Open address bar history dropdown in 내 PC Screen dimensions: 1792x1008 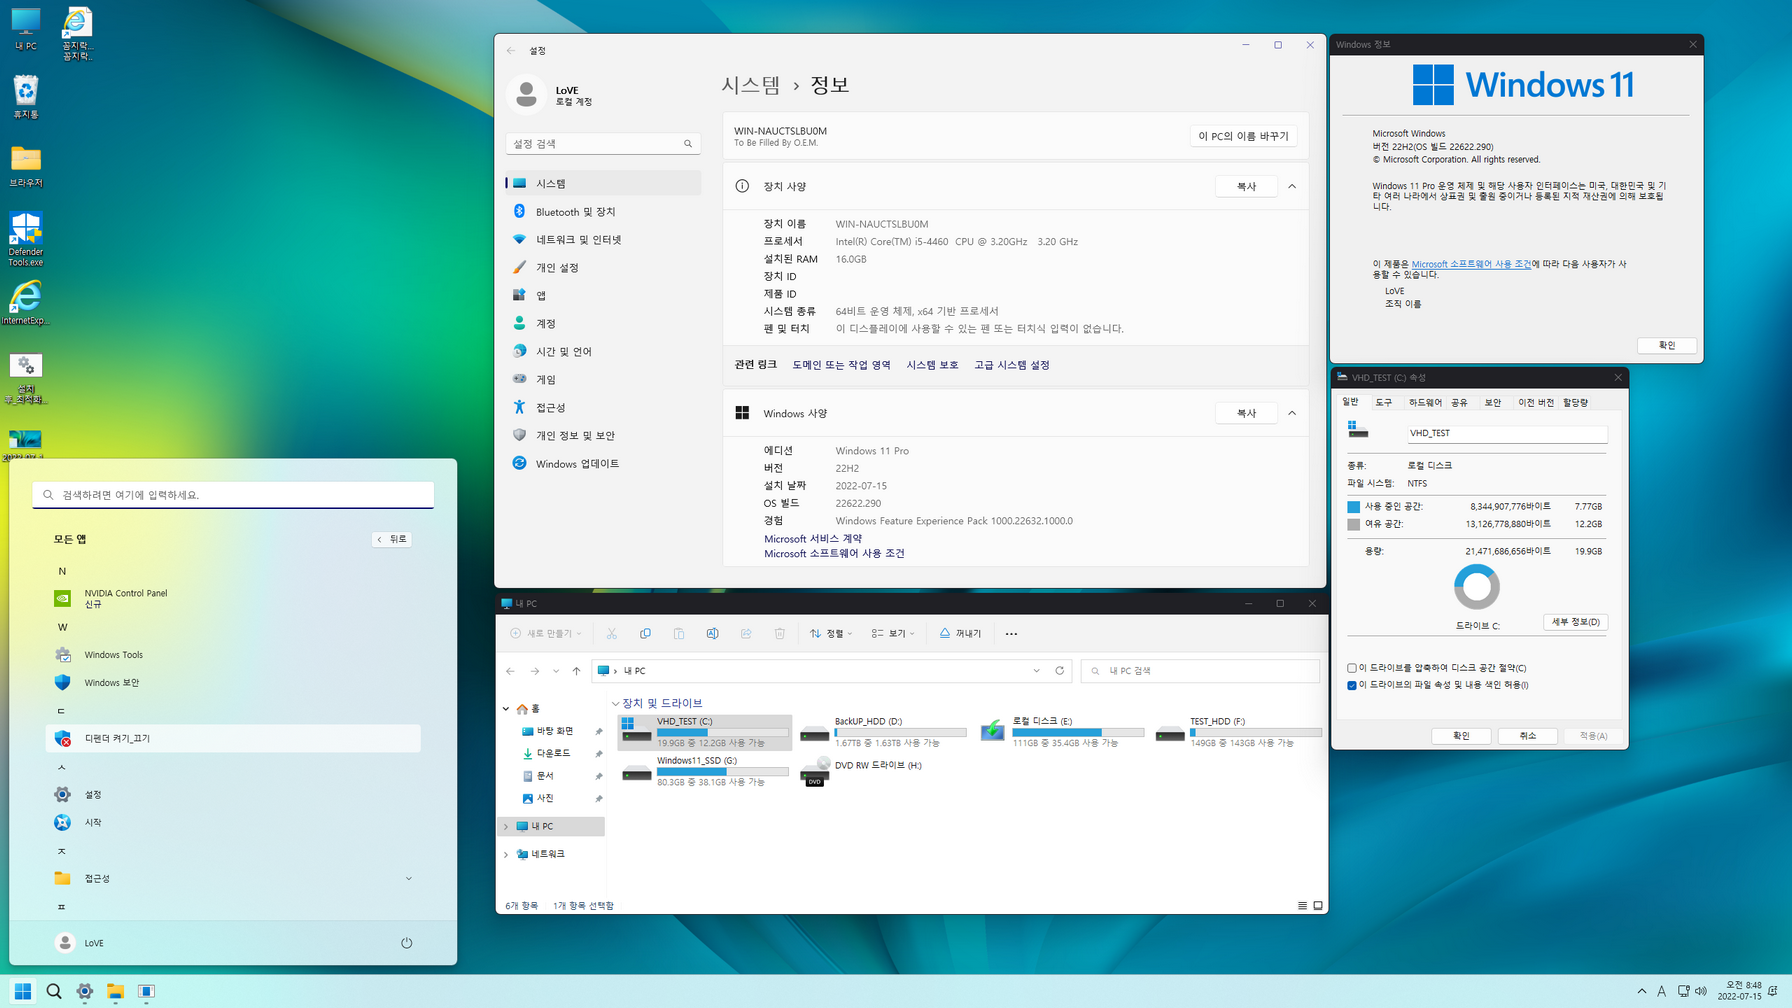(1036, 671)
